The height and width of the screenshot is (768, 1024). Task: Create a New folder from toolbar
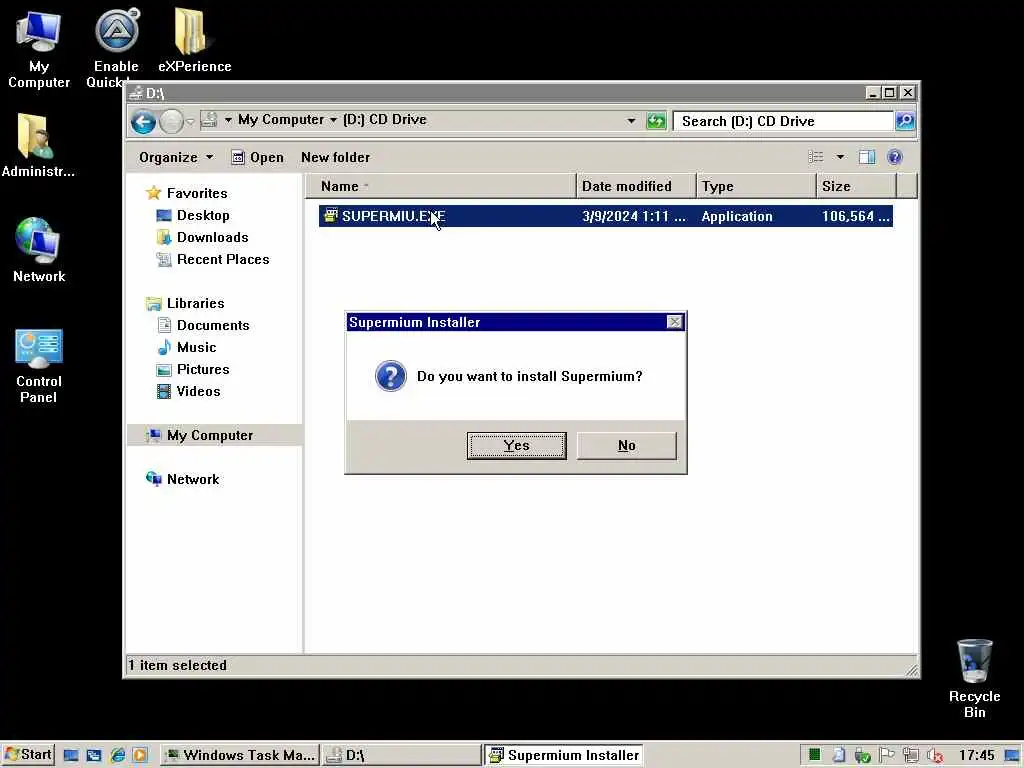(336, 157)
